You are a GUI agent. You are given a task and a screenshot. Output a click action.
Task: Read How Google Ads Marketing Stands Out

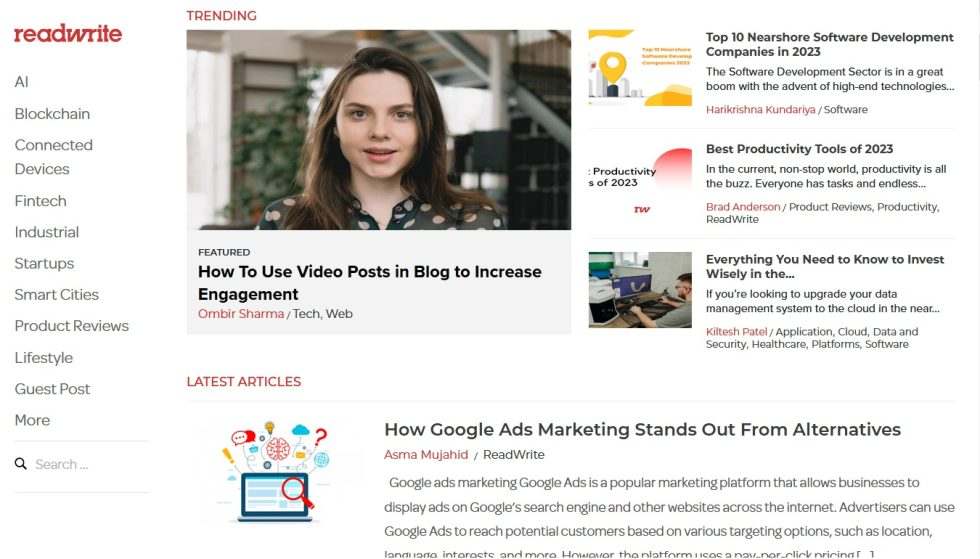pos(642,430)
